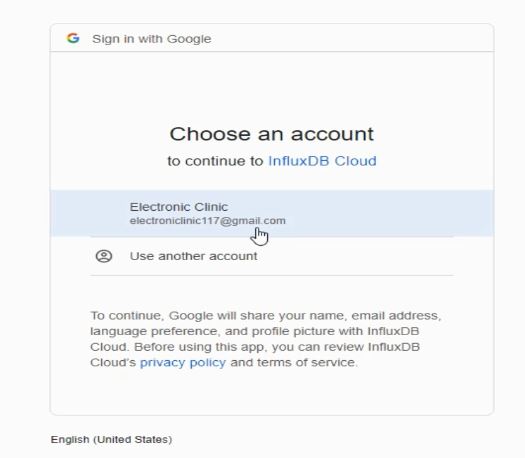Screen dimensions: 525x458
Task: Click the person icon beside Use another account
Action: tap(104, 256)
